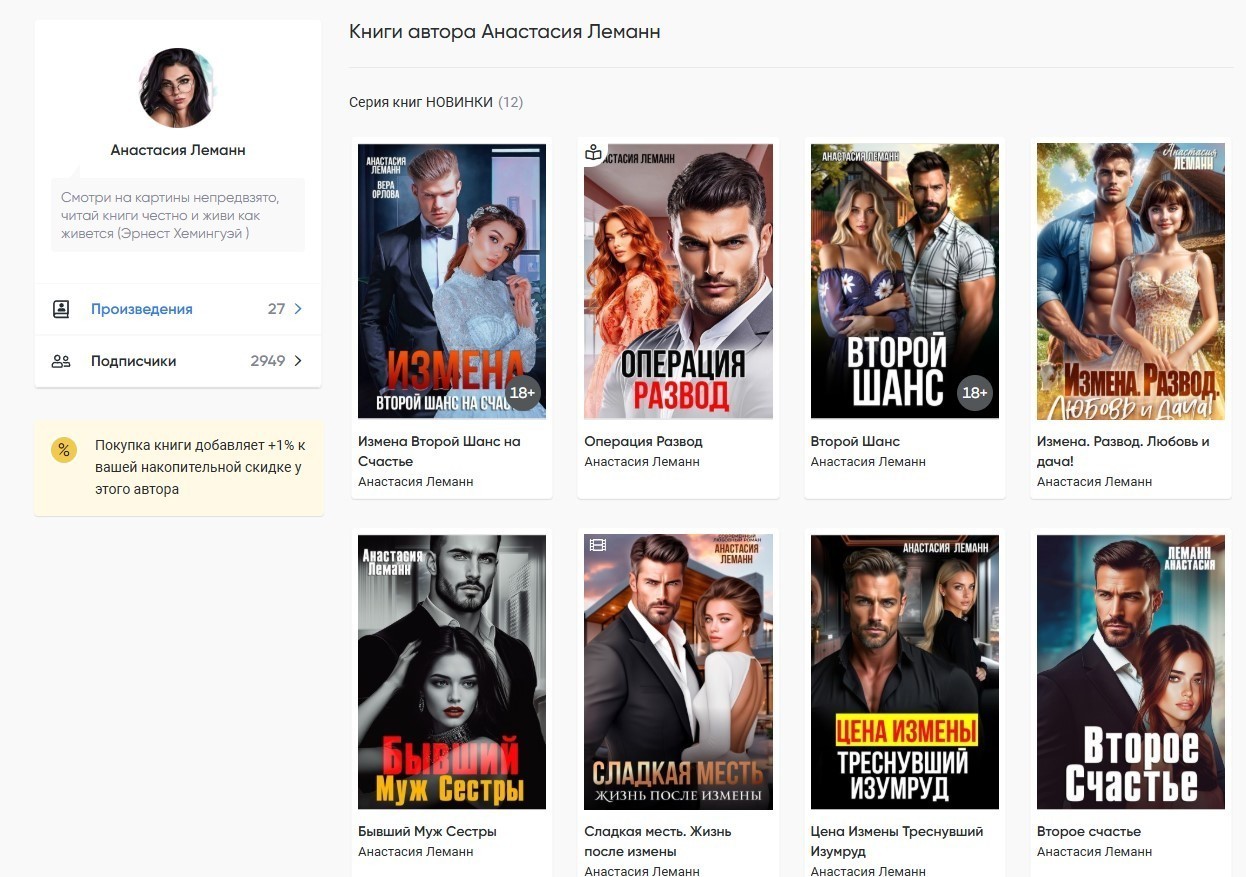Click Анастасия Леманн profile avatar
This screenshot has height=877, width=1246.
[178, 88]
